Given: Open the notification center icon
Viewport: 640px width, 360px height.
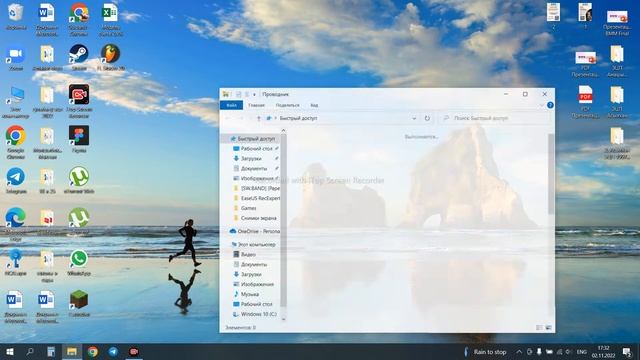Looking at the screenshot, I should pos(627,351).
